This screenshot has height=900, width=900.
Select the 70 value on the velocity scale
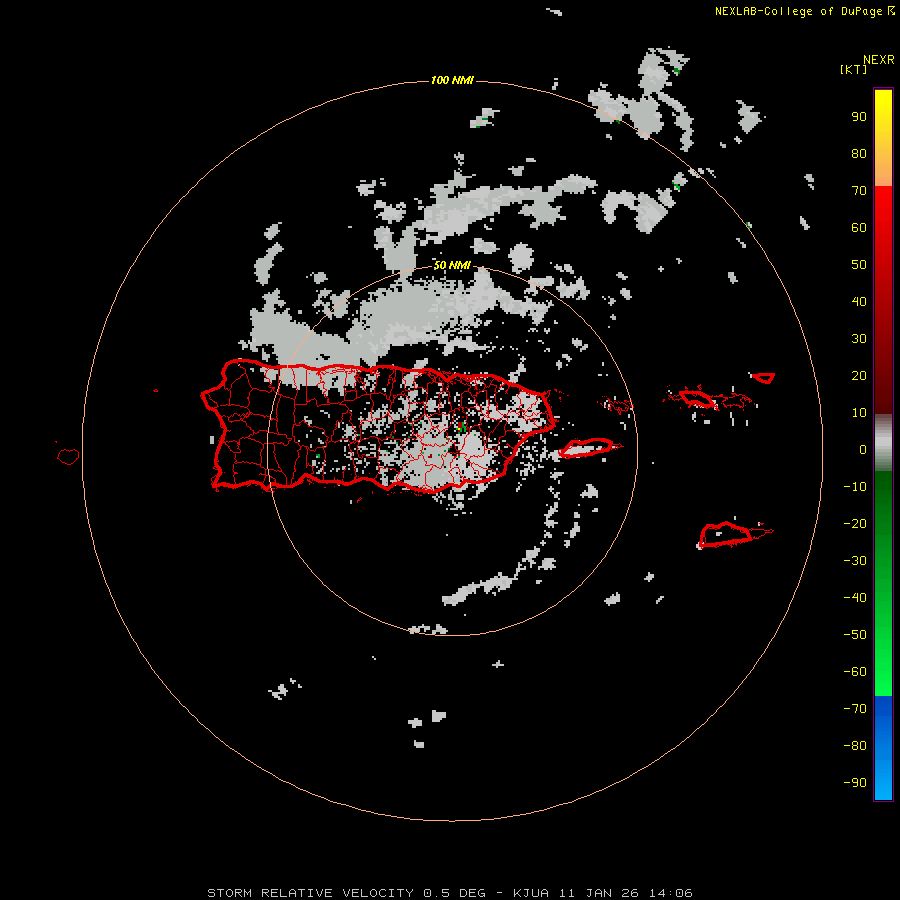[859, 191]
